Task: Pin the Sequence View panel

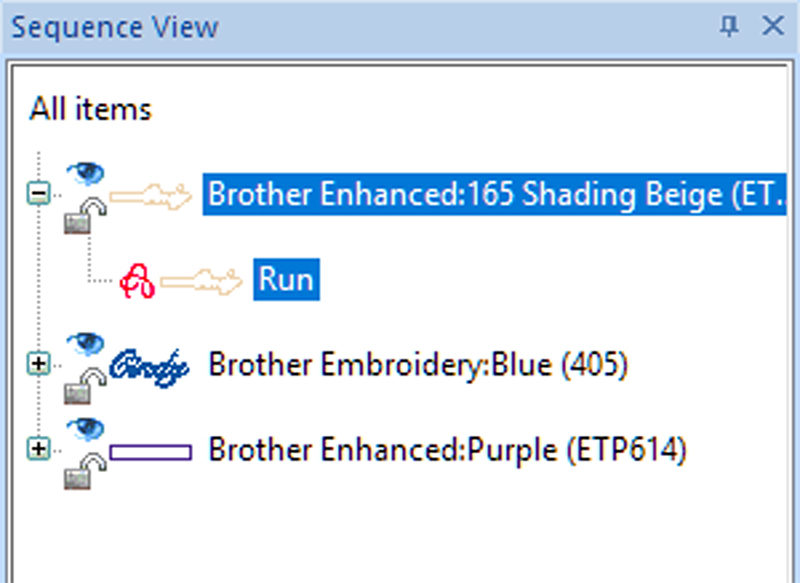Action: click(x=729, y=27)
